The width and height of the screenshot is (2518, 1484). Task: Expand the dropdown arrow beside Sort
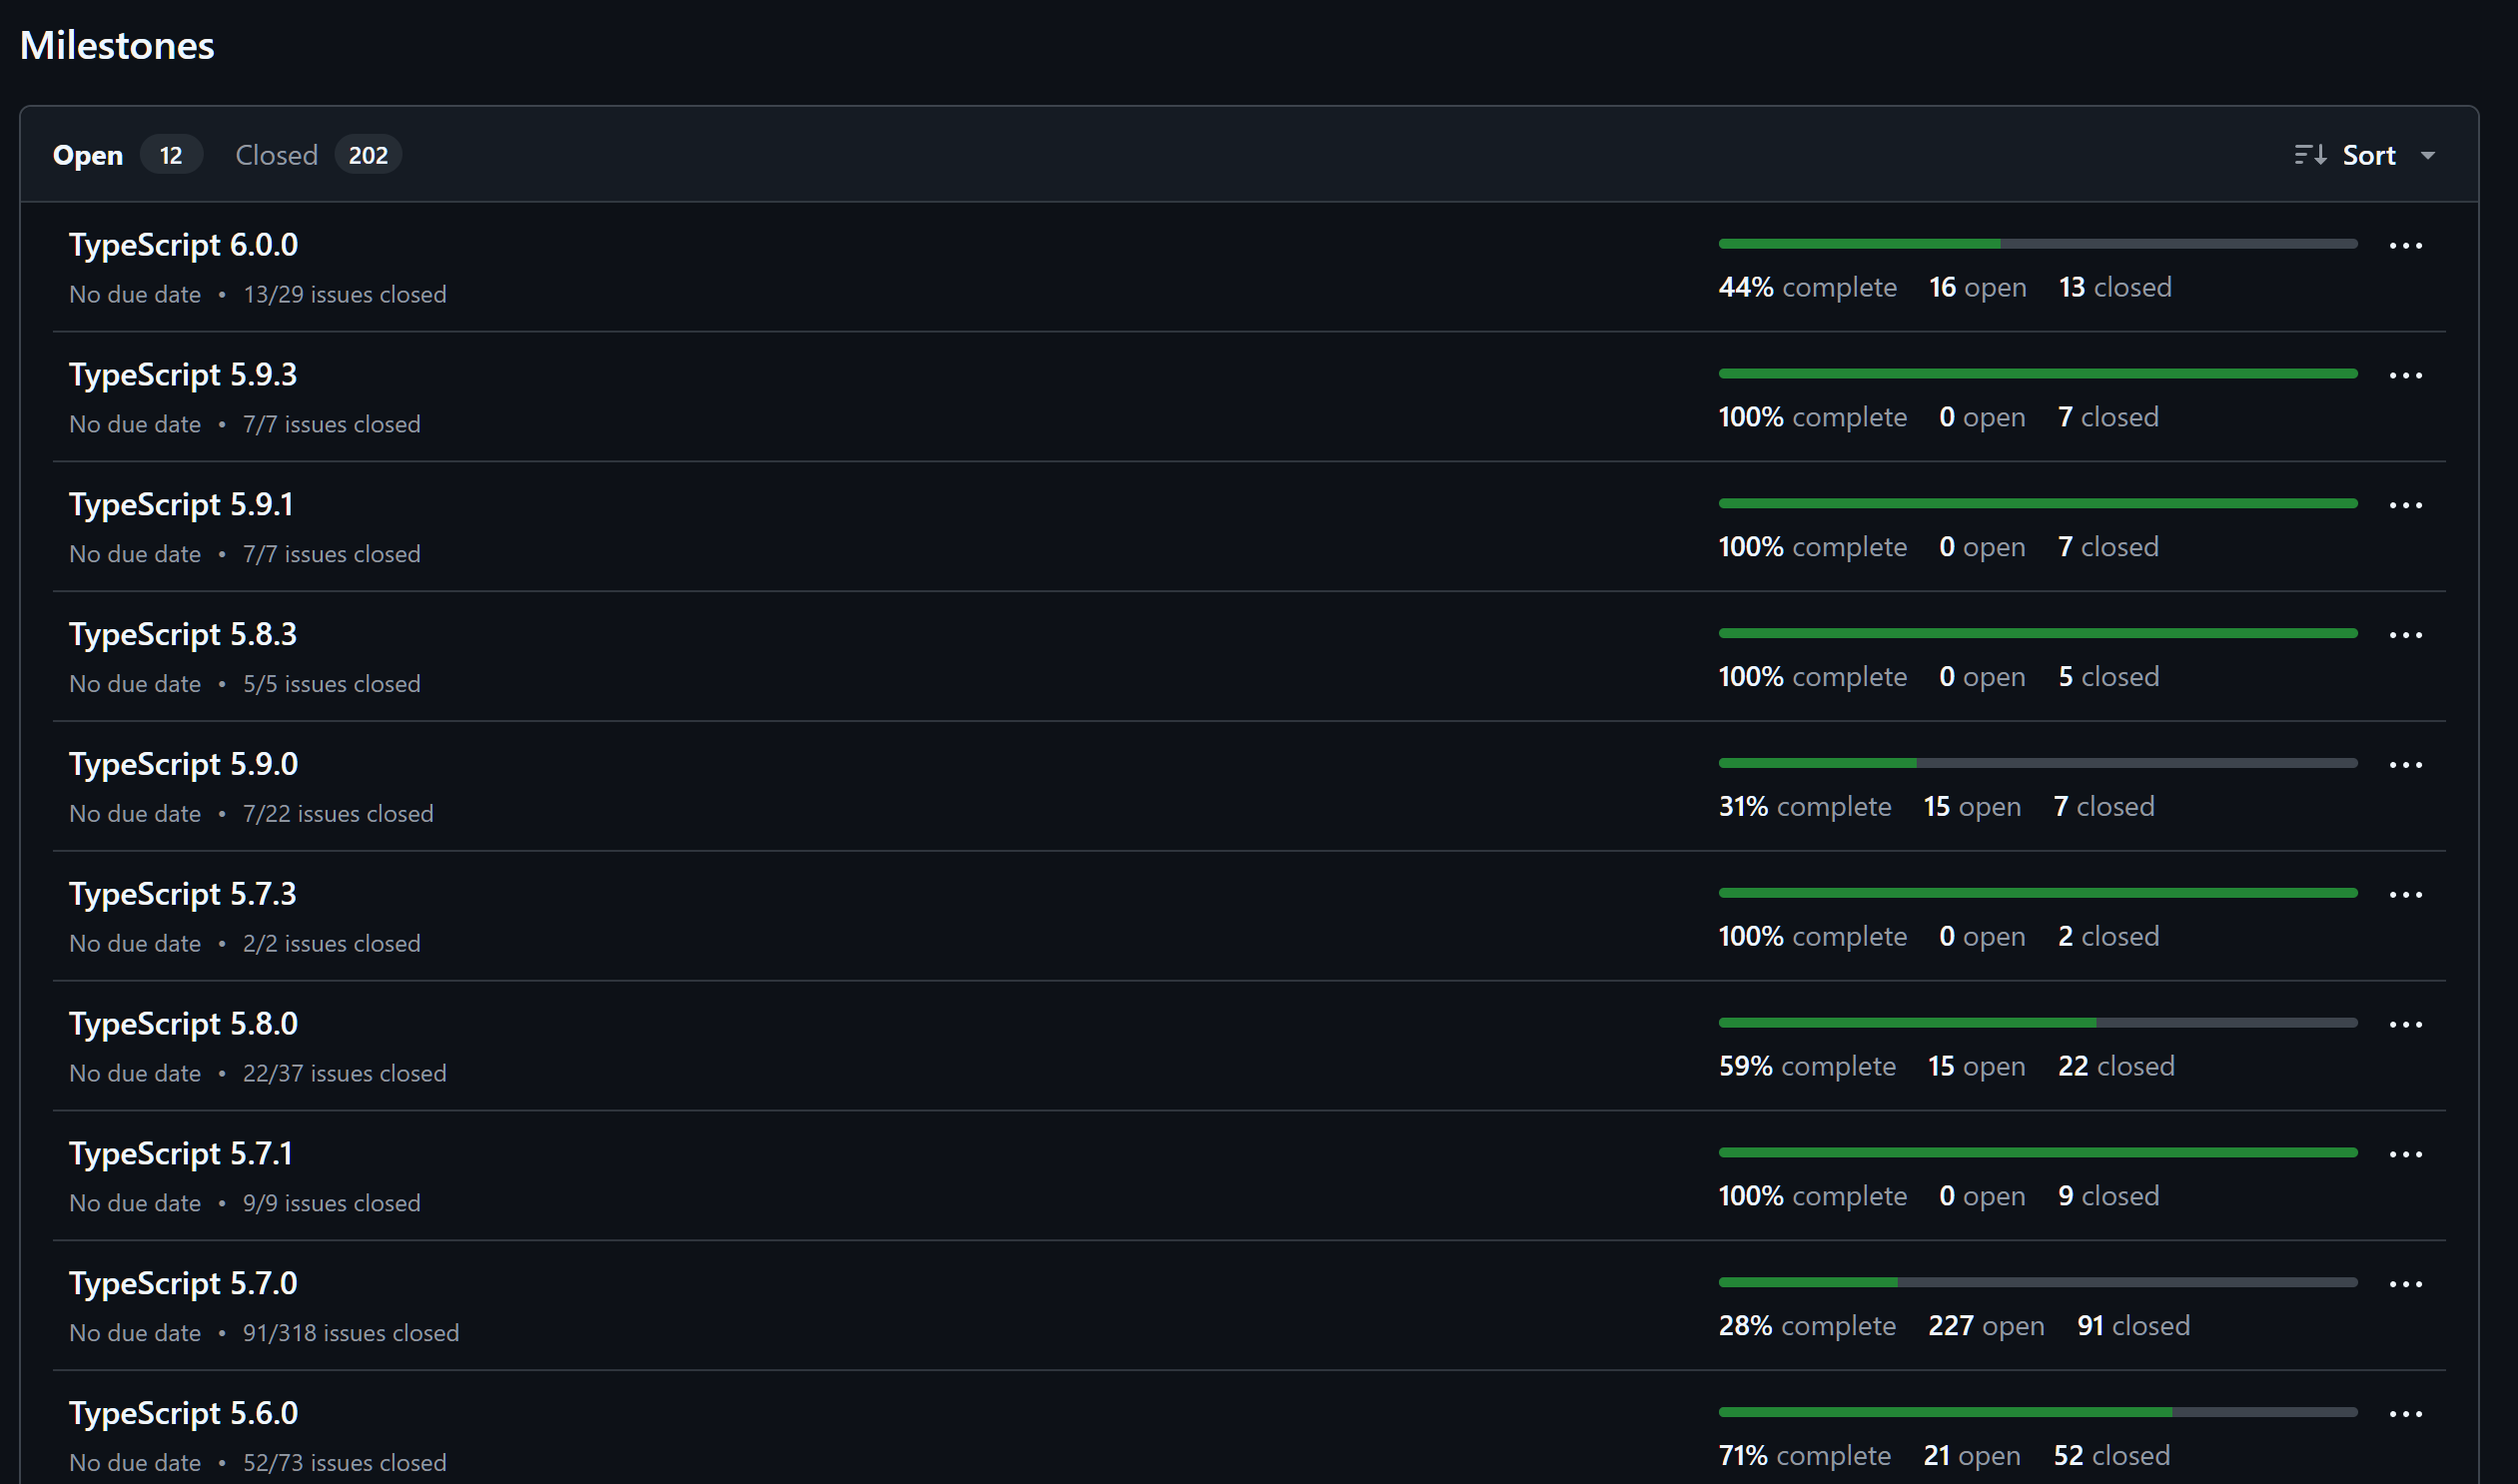click(x=2430, y=154)
